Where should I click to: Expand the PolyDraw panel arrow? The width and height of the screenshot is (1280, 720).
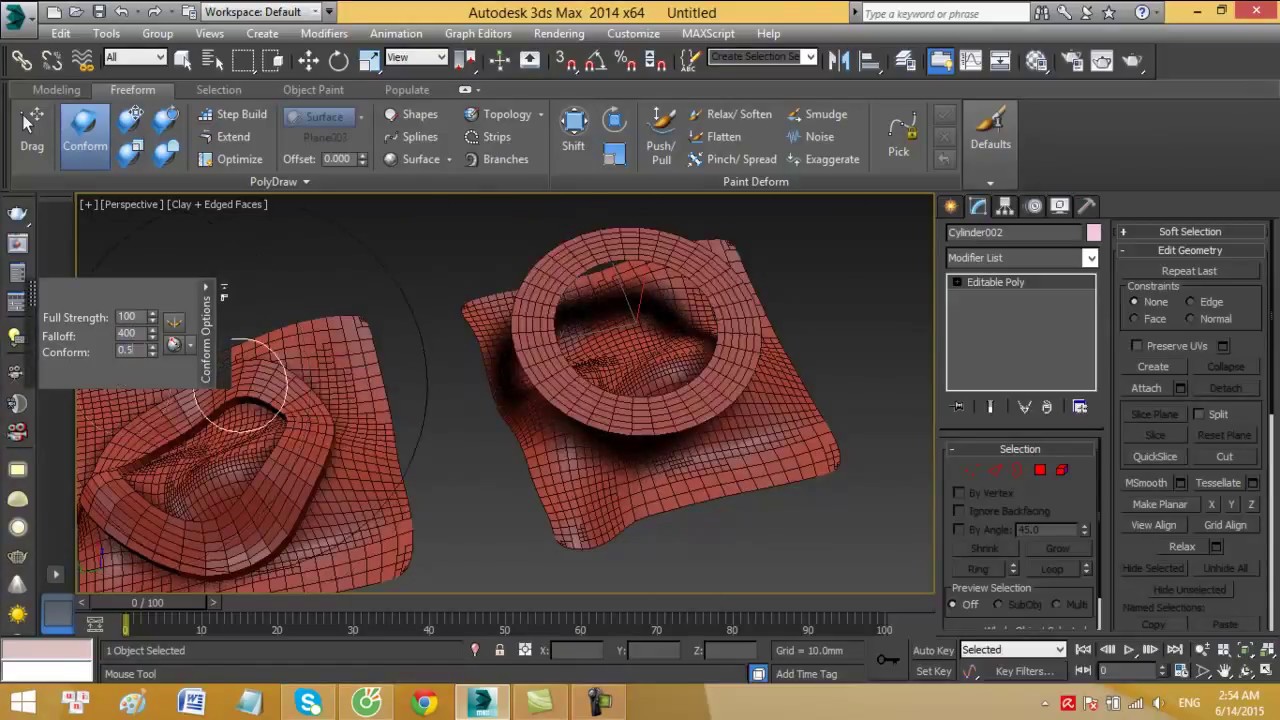click(x=306, y=182)
